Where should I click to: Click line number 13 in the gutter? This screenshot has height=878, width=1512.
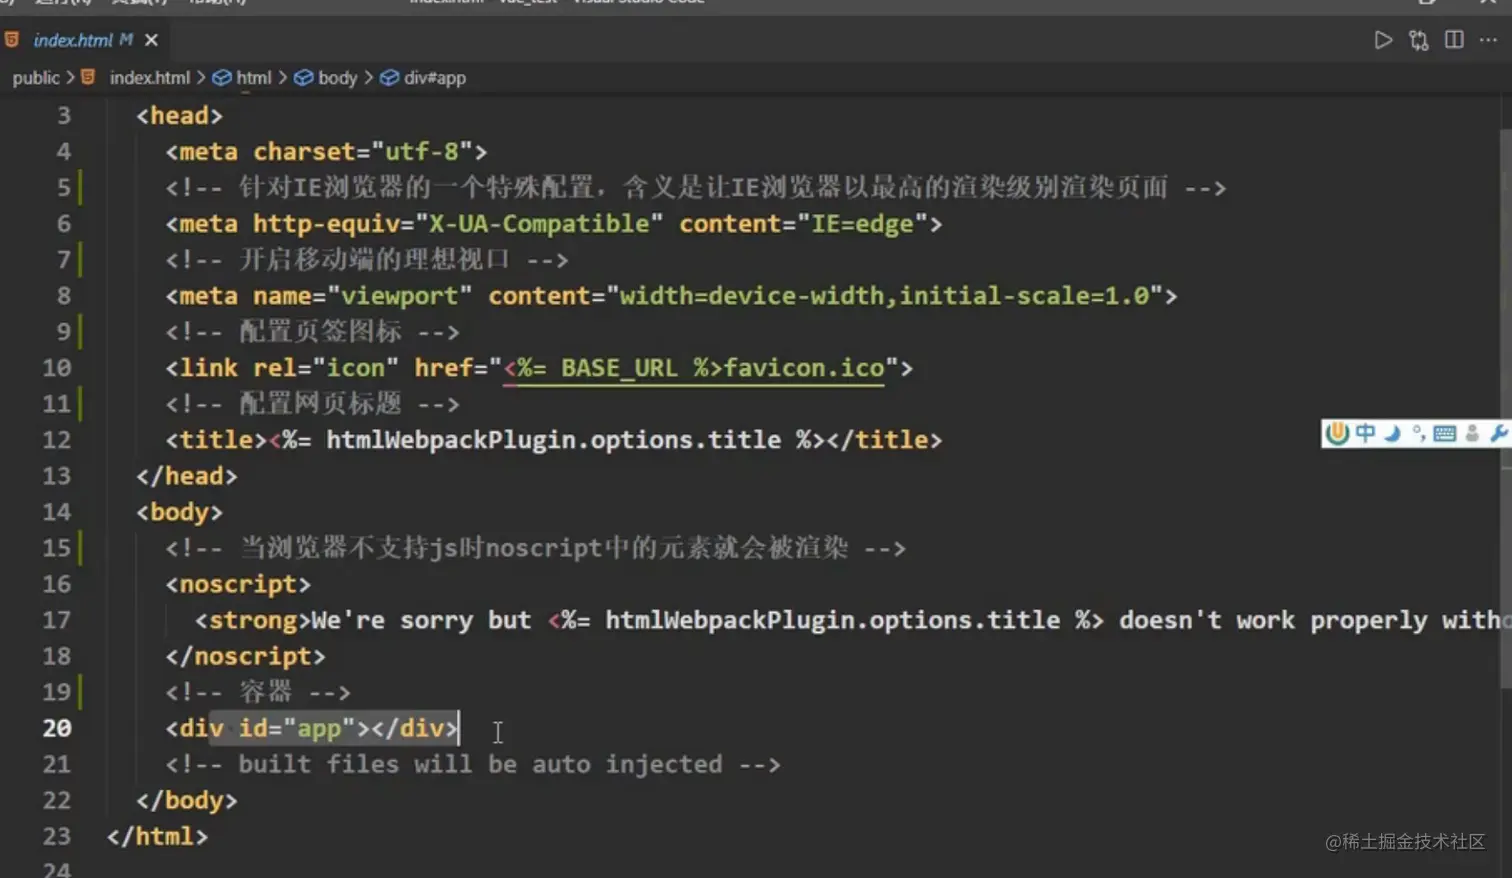pos(57,476)
